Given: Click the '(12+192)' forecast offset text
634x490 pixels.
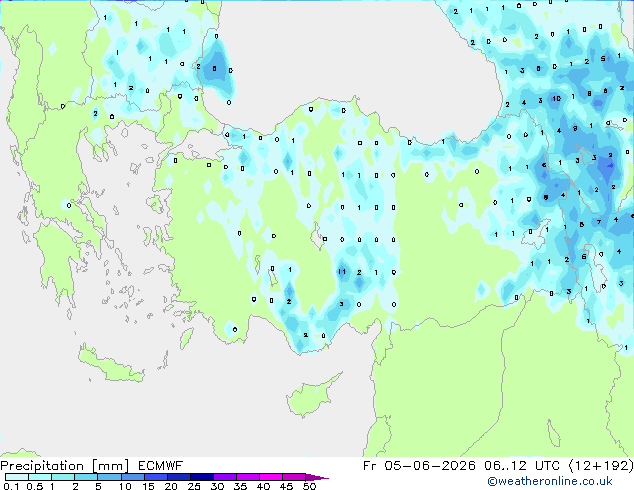Looking at the screenshot, I should click(x=601, y=466).
